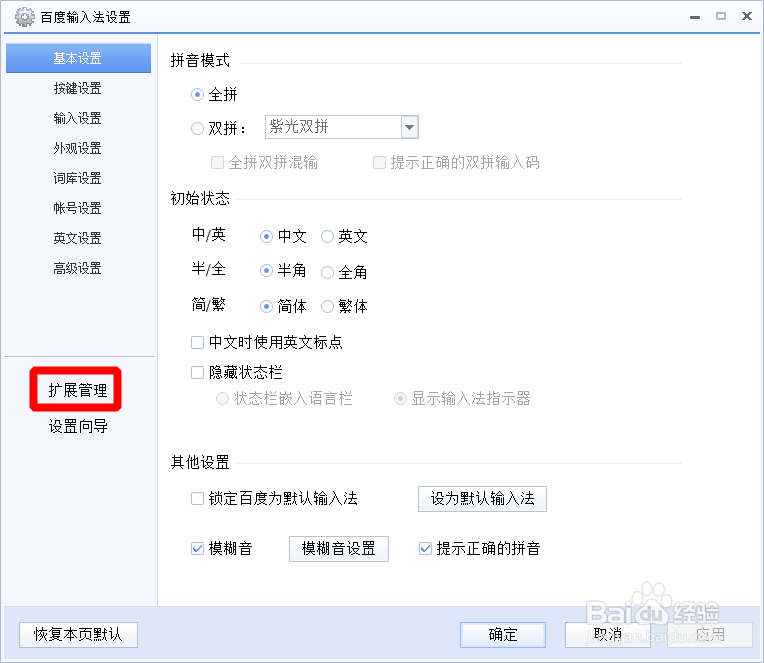Confirm with 确定 button
Screen dimensions: 764x663
tap(503, 635)
